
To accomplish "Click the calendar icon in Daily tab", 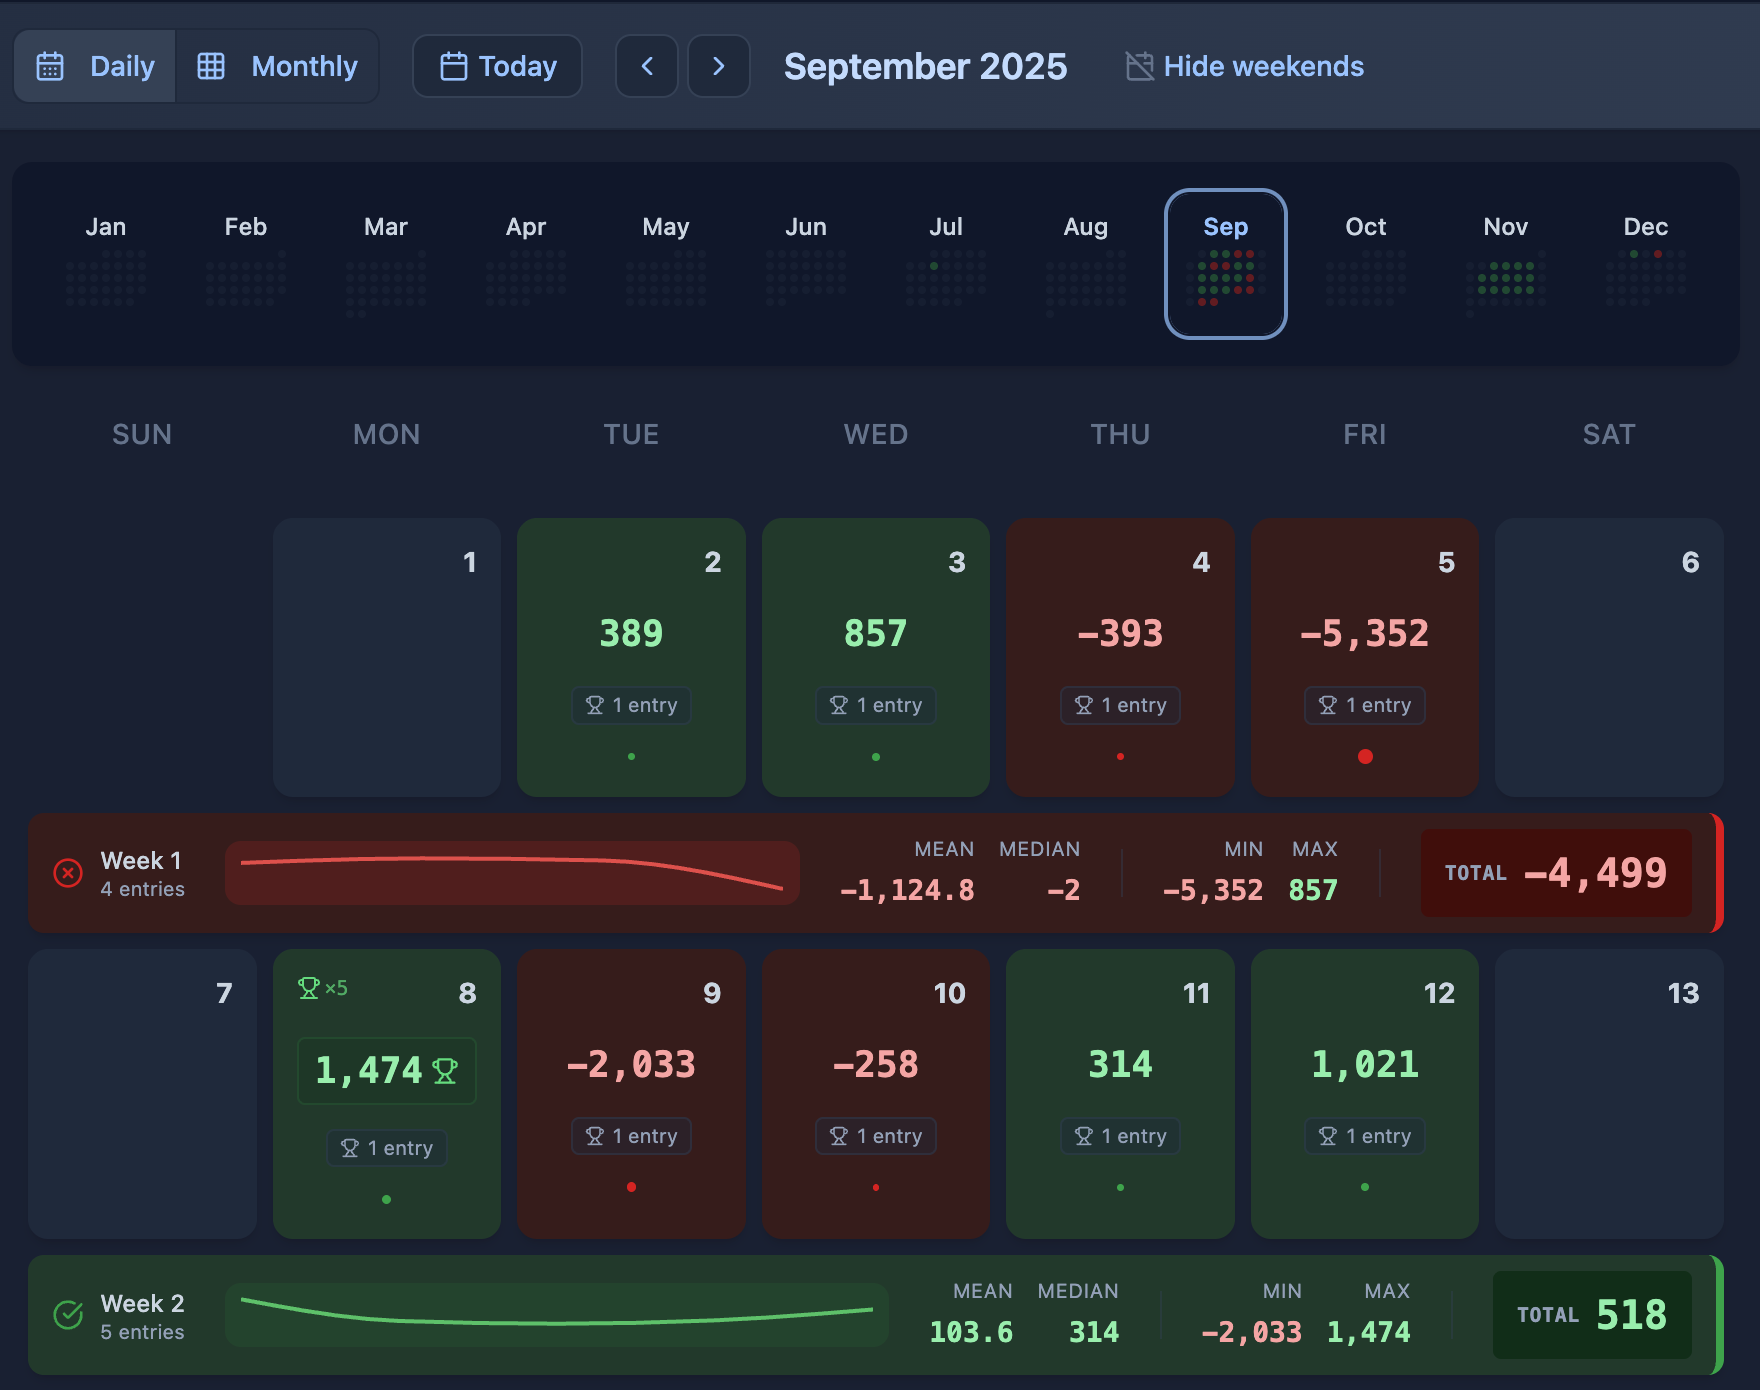I will (x=50, y=66).
